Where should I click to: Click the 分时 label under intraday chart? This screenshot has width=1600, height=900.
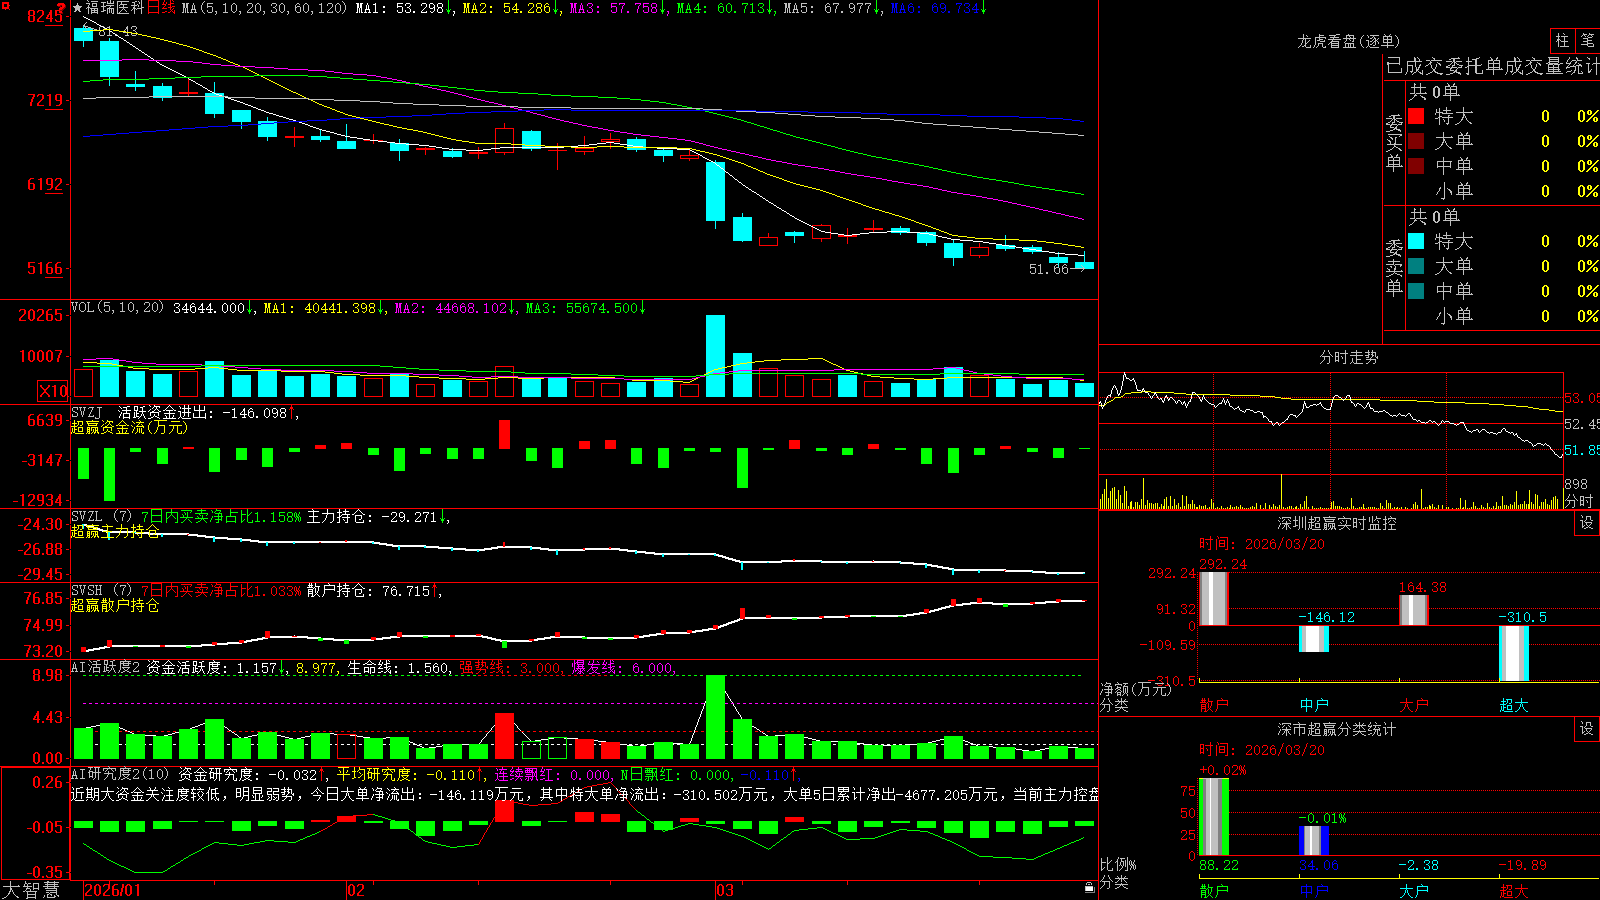coord(1579,501)
